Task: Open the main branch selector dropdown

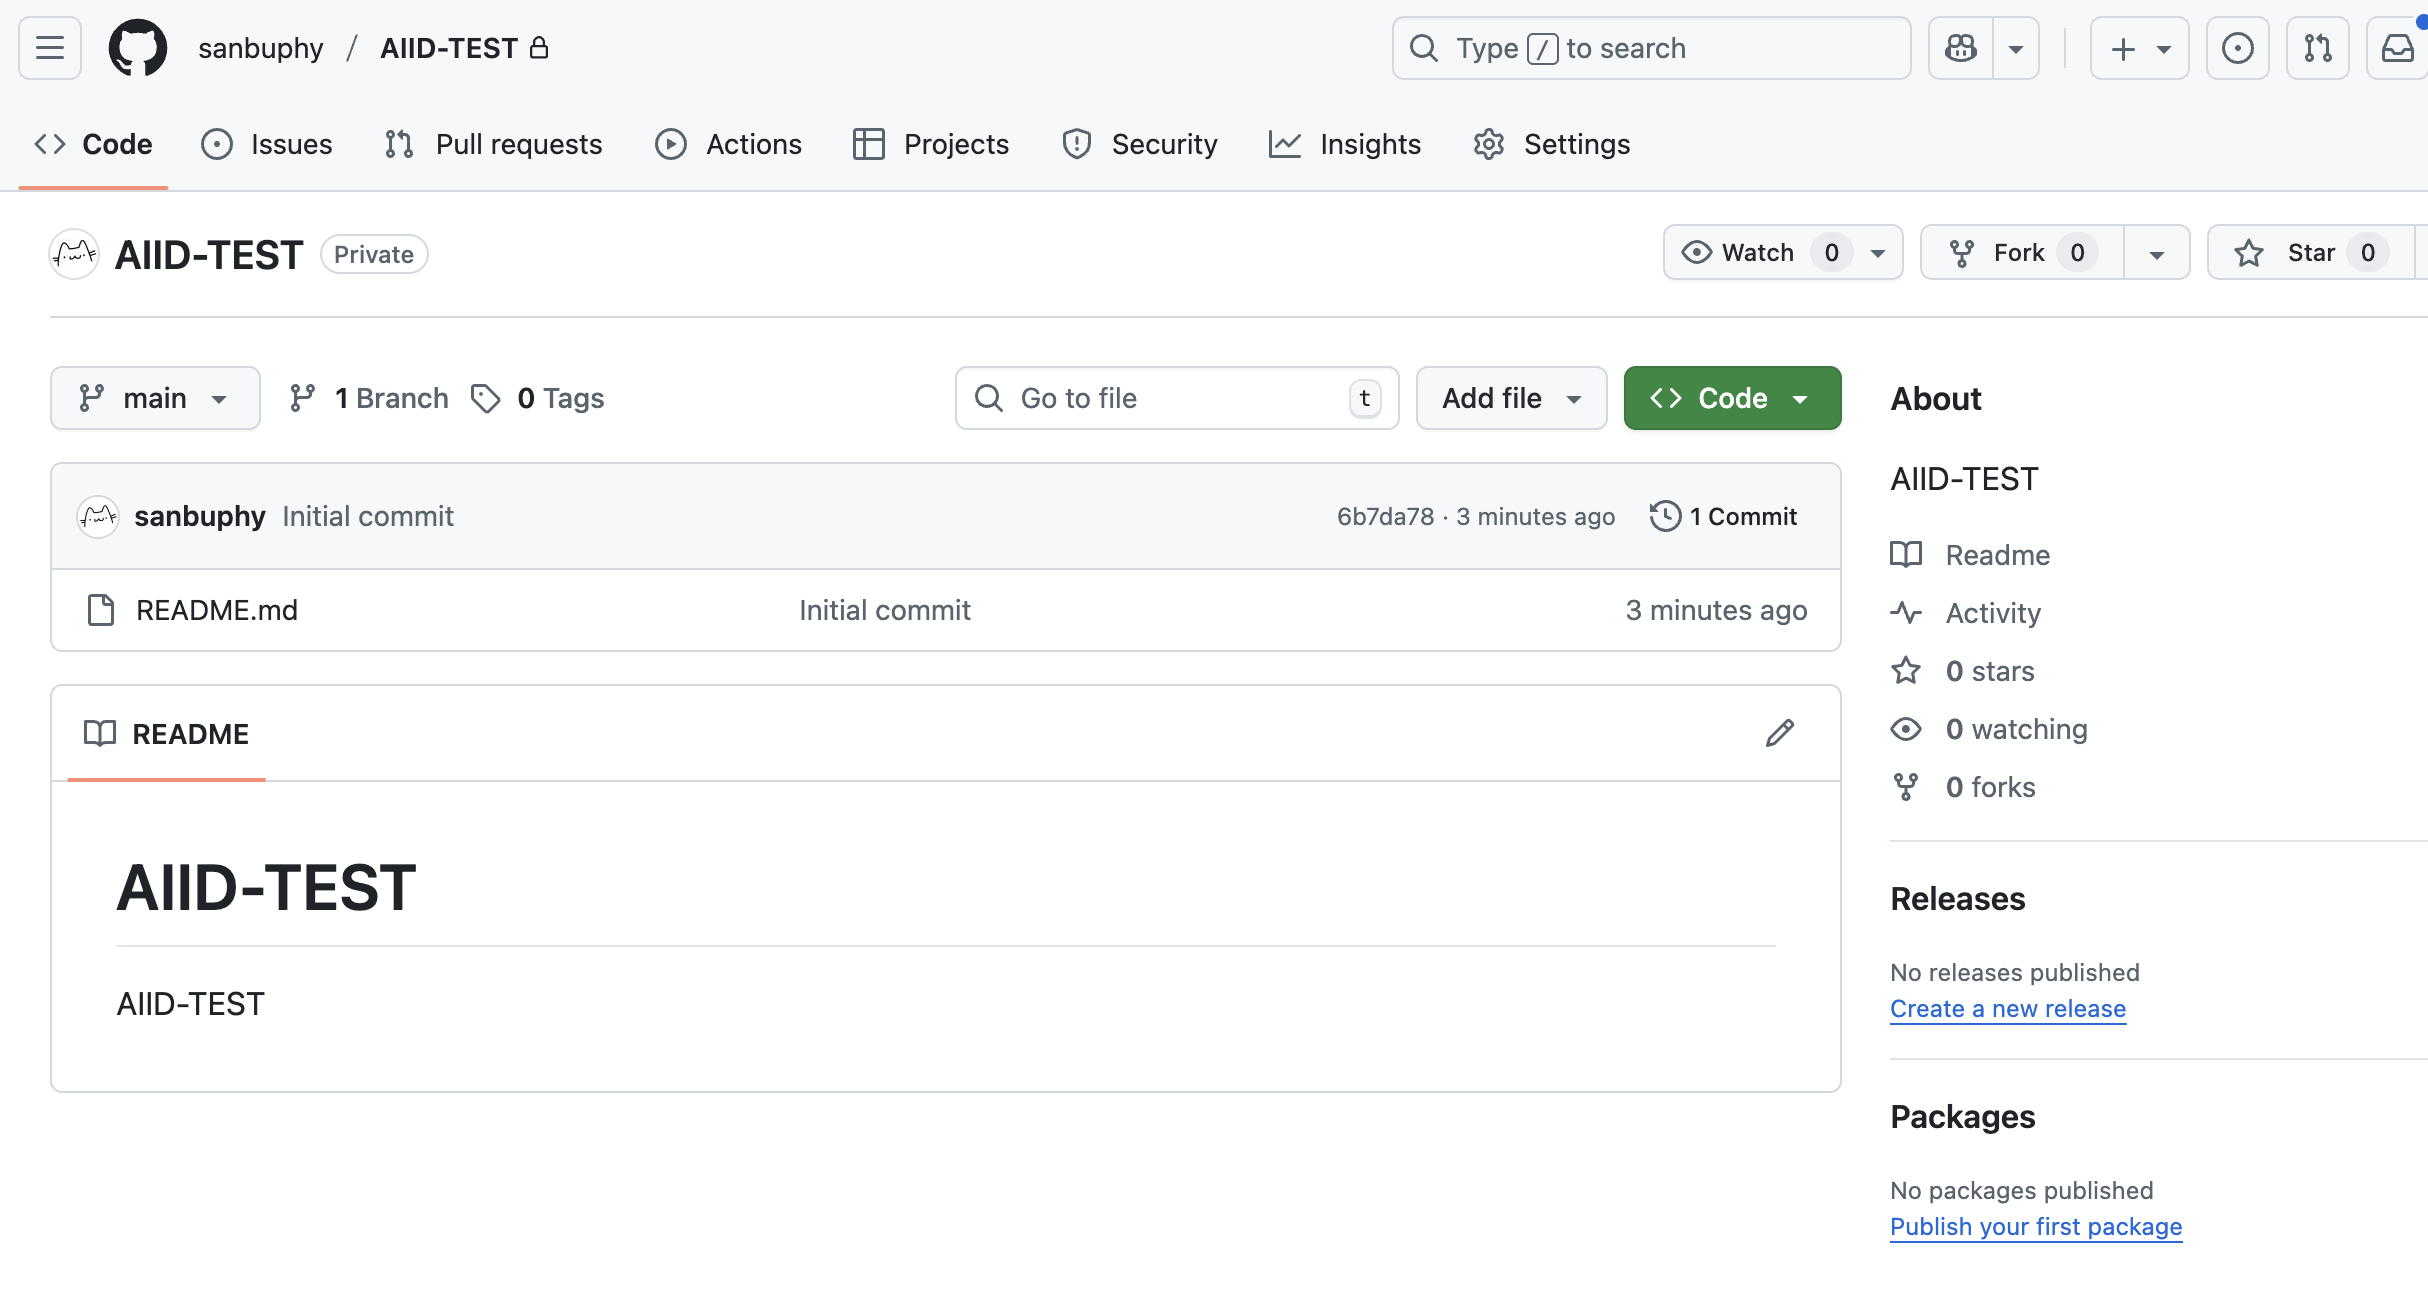Action: (x=155, y=398)
